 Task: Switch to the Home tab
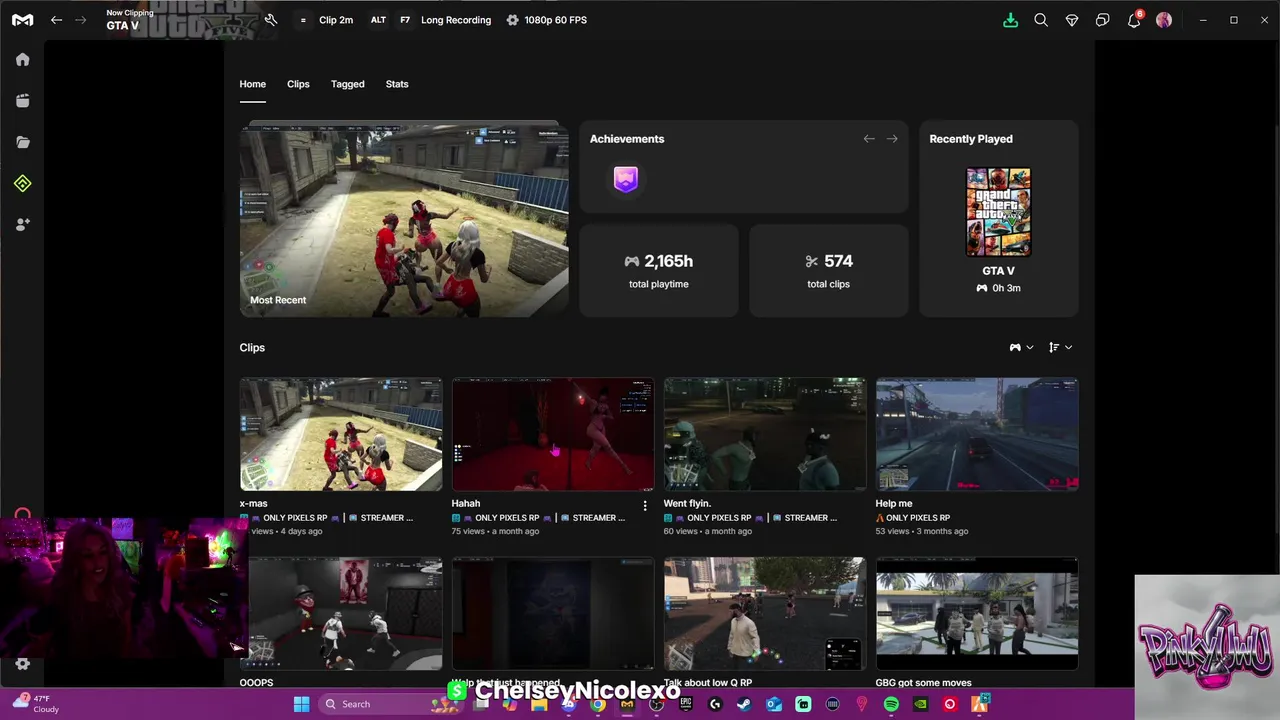[252, 84]
